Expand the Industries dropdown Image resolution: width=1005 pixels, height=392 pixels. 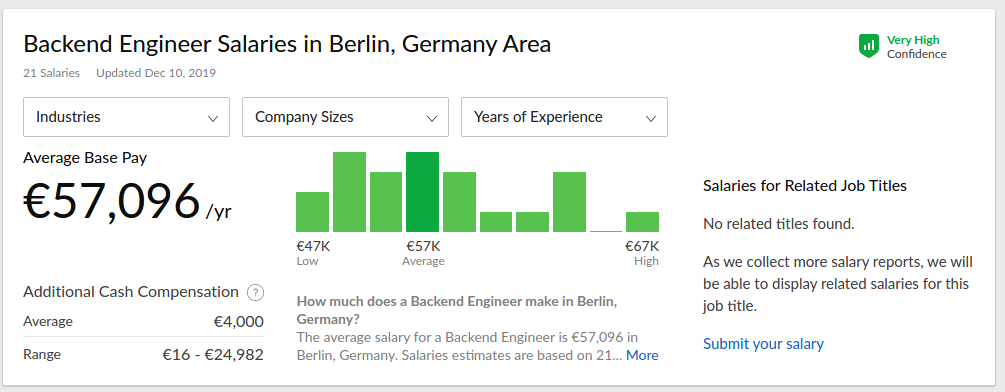[x=126, y=117]
